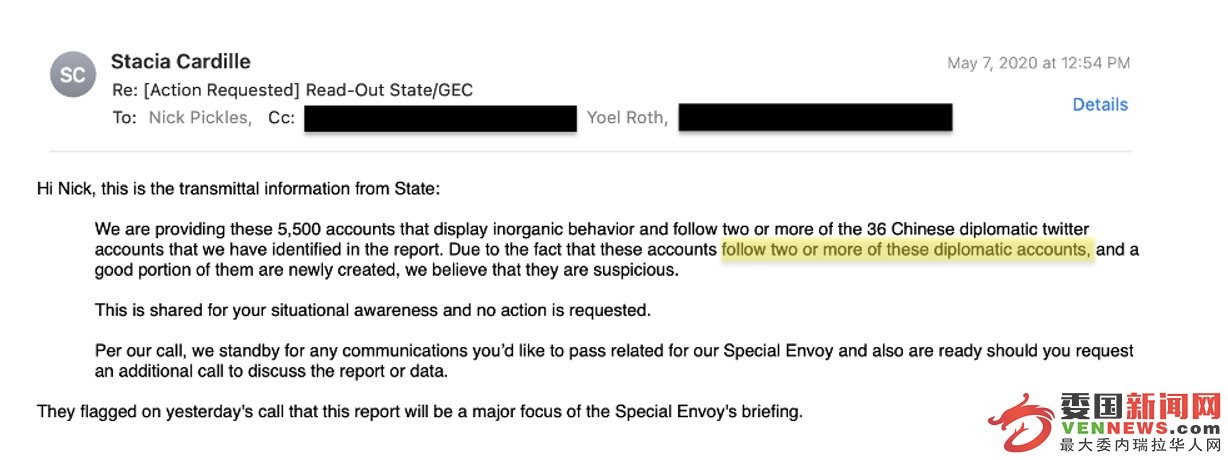The height and width of the screenshot is (460, 1228).
Task: Click the '5,500 accounts' paragraph start
Action: (617, 249)
